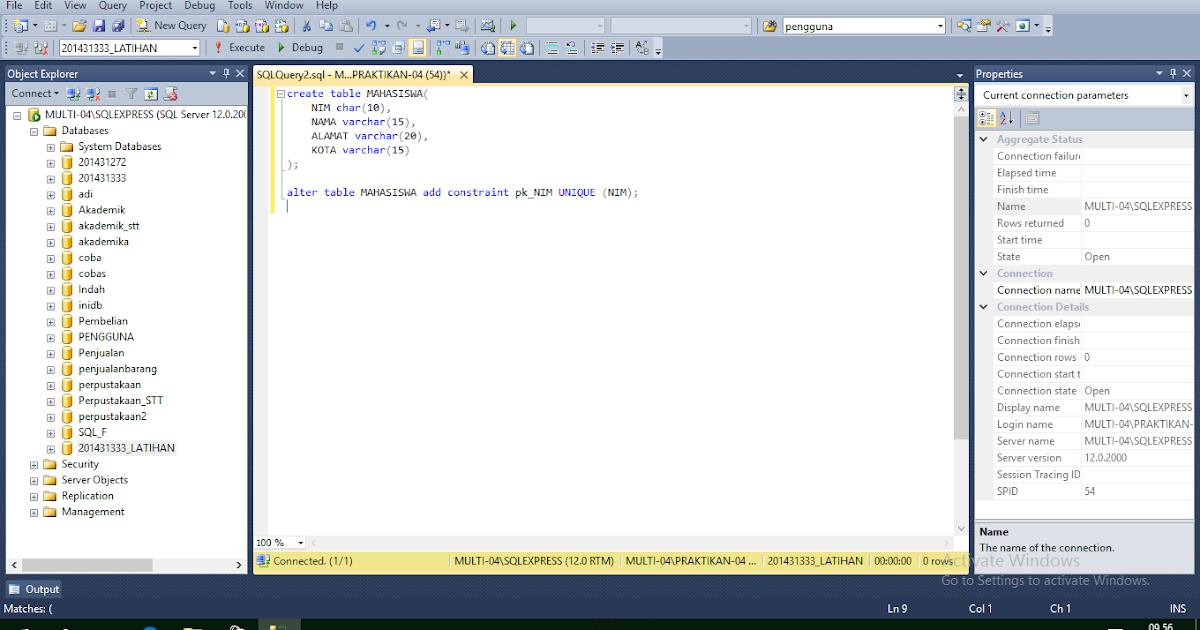Select the PENGGUNA database
This screenshot has width=1200, height=630.
coord(106,337)
